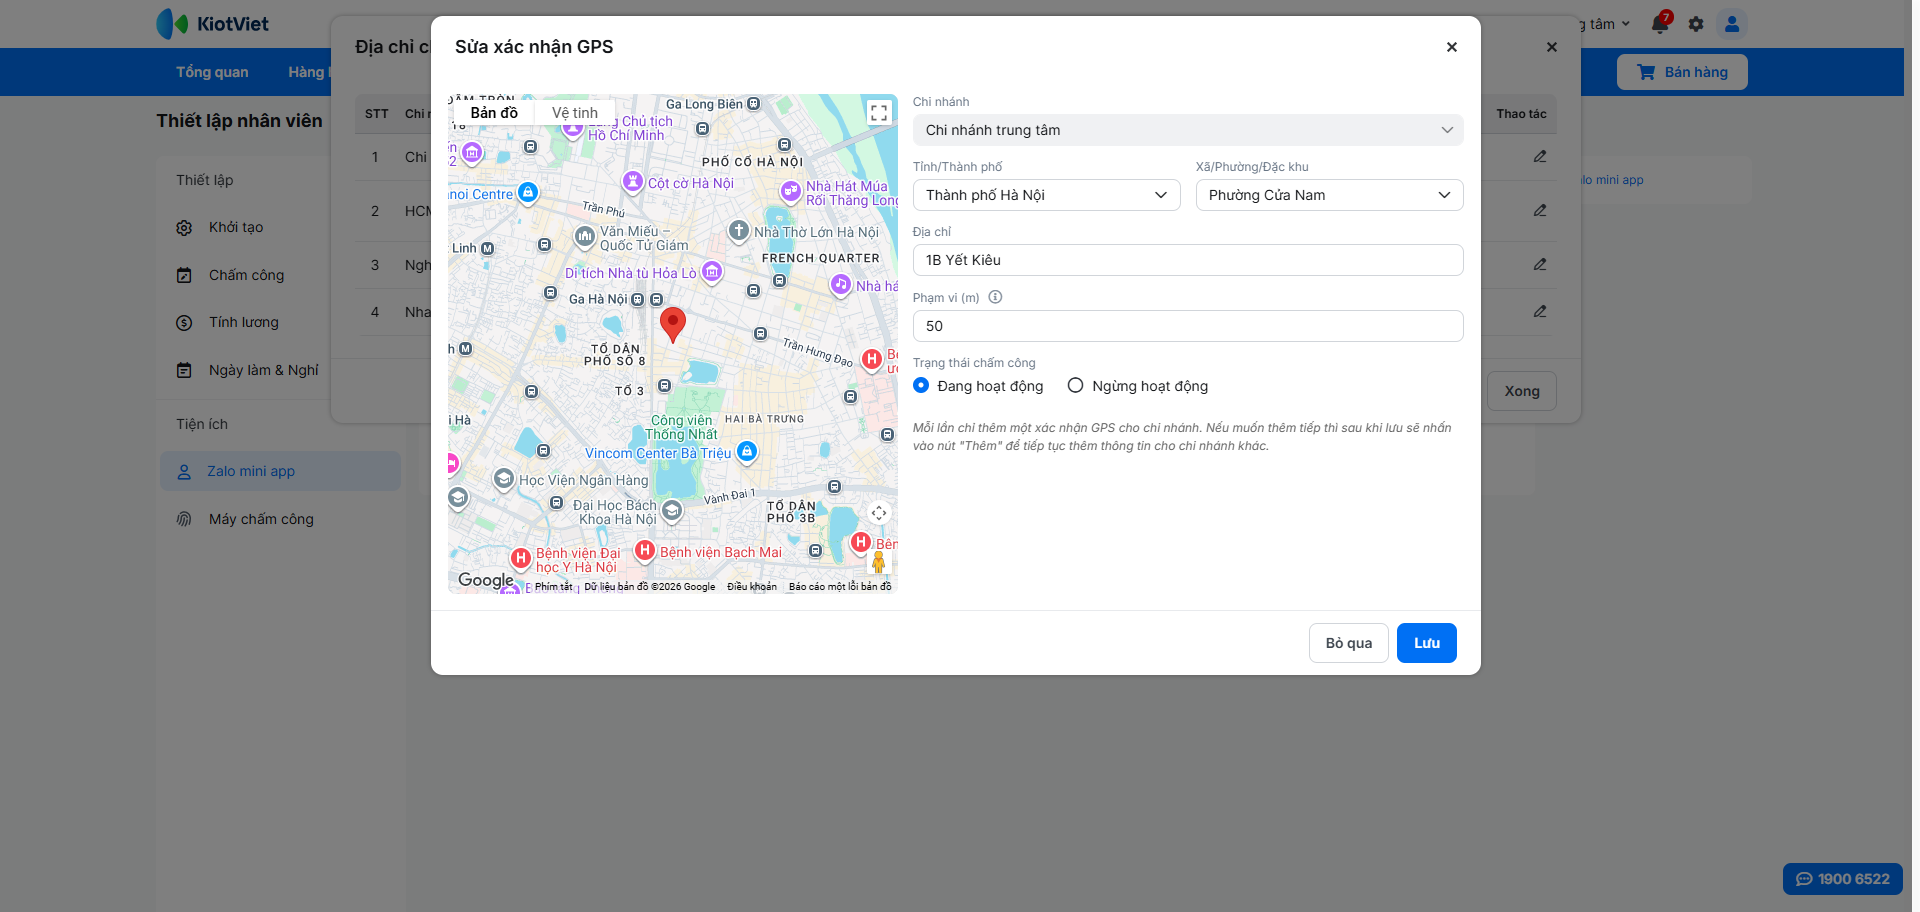Click the Zalo mini app link in background
The width and height of the screenshot is (1920, 912).
tap(1612, 180)
